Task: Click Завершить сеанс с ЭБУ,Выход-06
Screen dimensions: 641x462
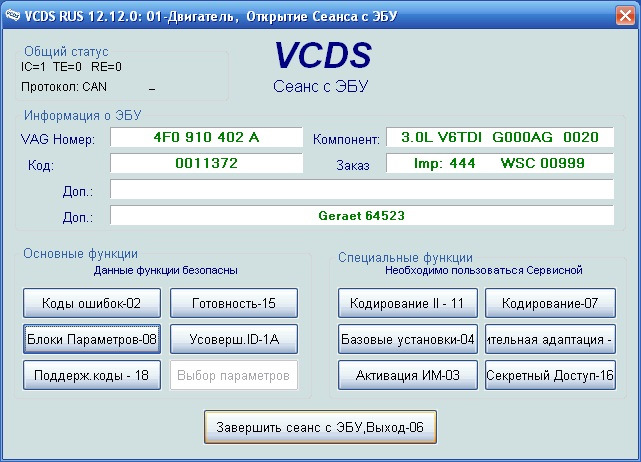Action: click(320, 427)
